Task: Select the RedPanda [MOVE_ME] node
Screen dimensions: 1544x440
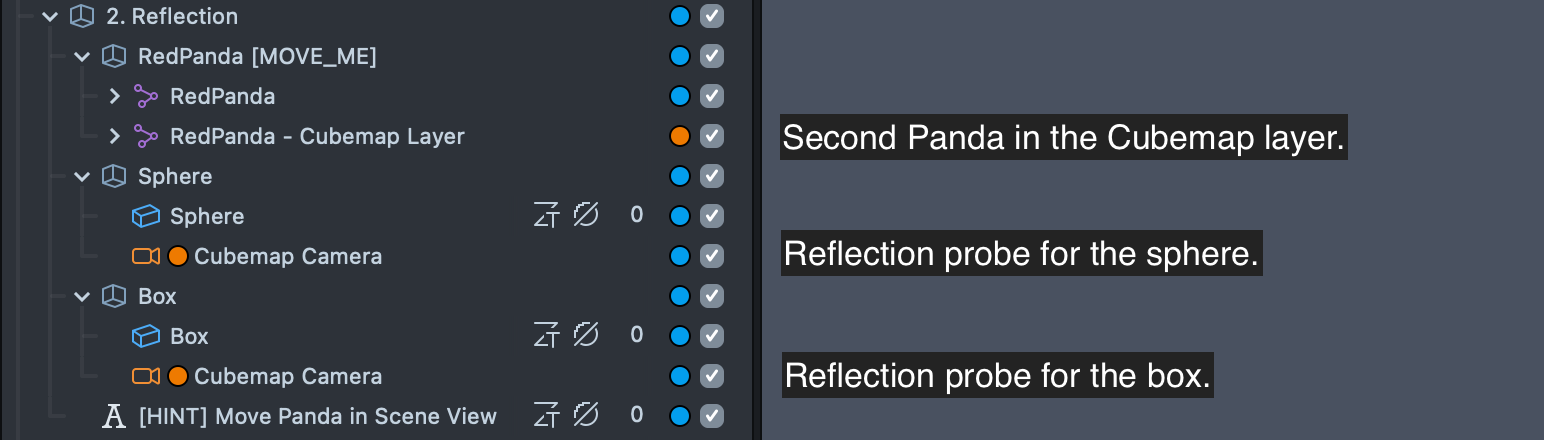Action: coord(257,56)
